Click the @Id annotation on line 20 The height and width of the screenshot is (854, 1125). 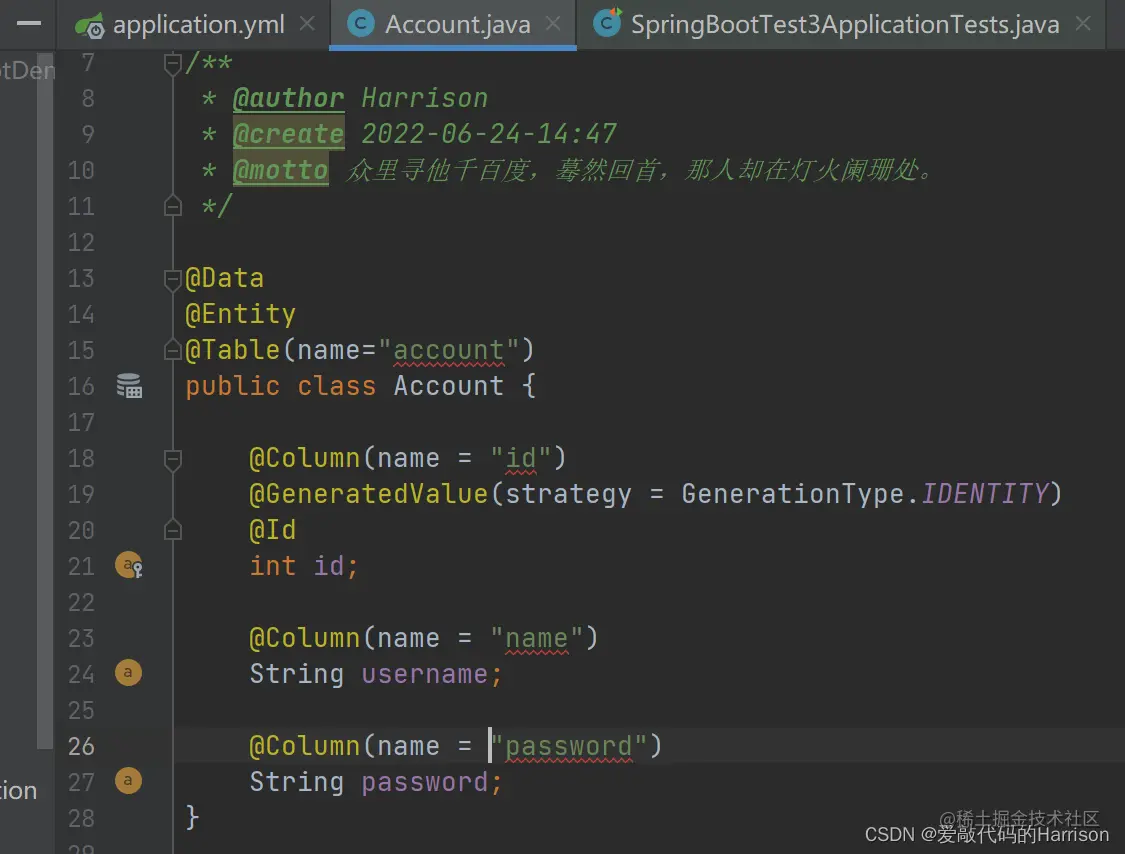click(x=273, y=530)
